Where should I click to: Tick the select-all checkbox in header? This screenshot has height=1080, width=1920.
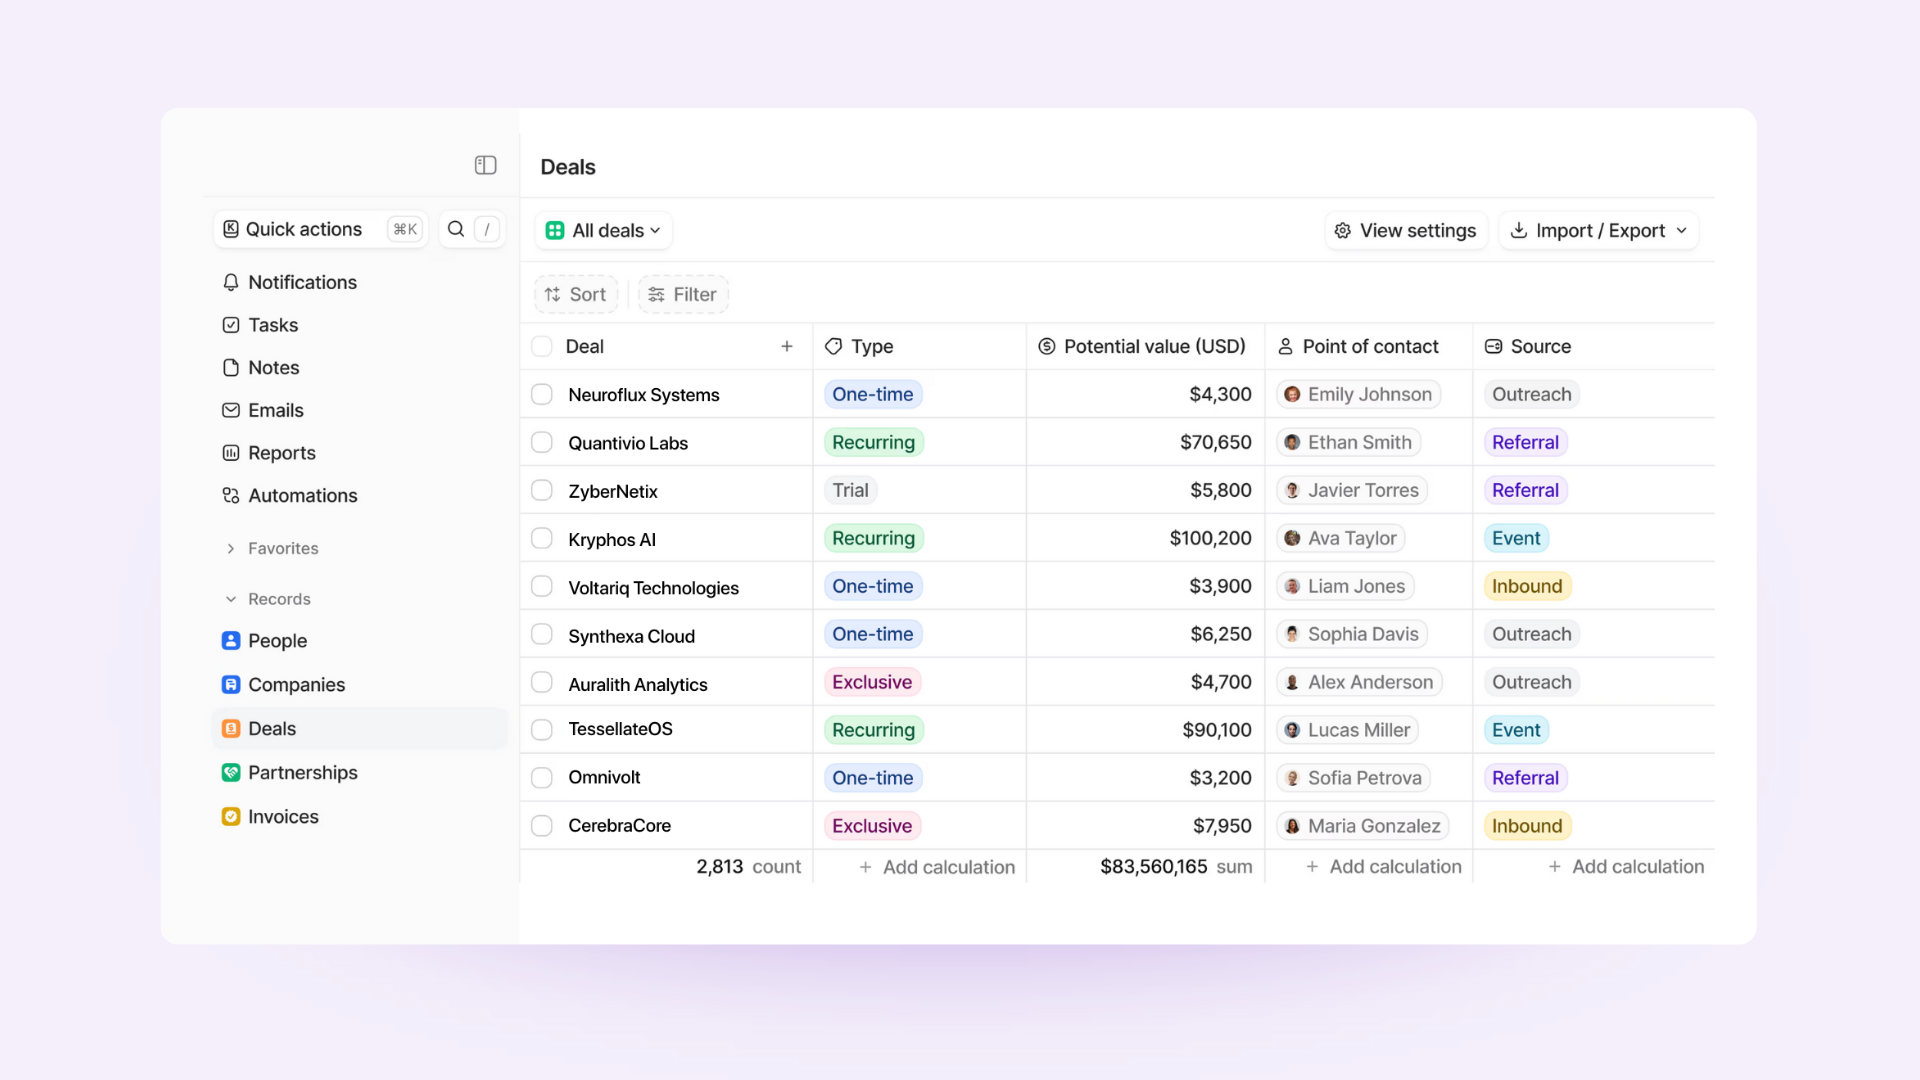[542, 346]
